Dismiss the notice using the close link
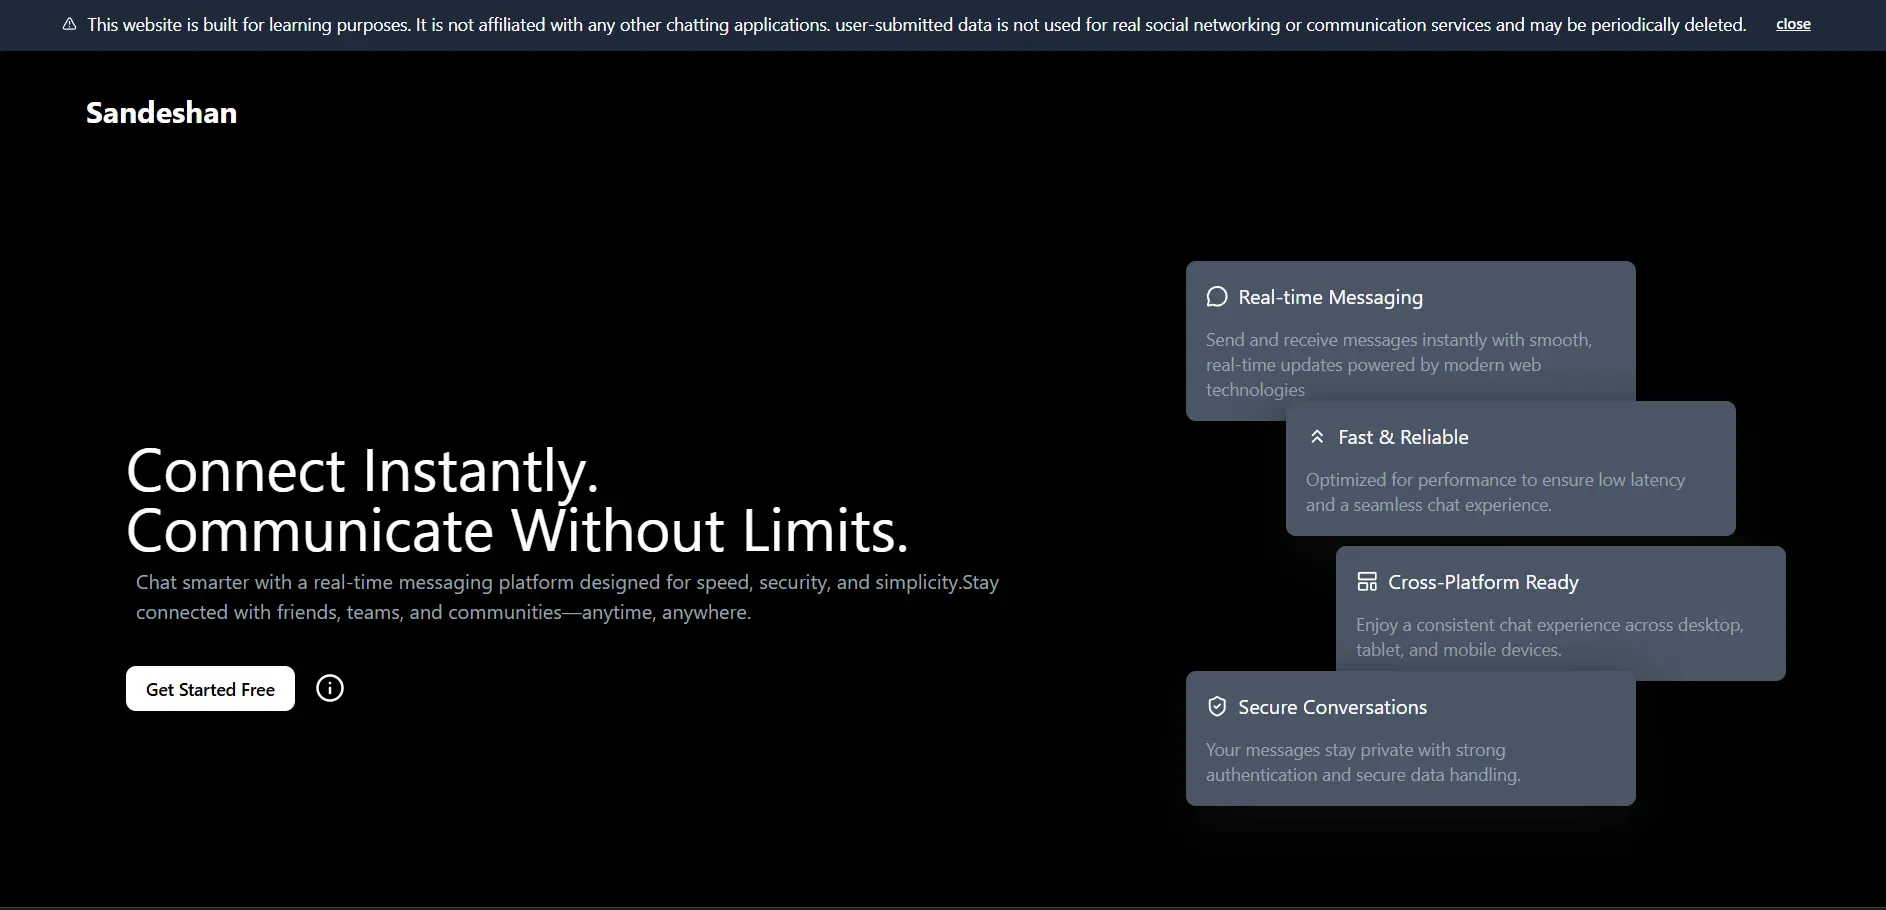The image size is (1886, 910). coord(1792,24)
